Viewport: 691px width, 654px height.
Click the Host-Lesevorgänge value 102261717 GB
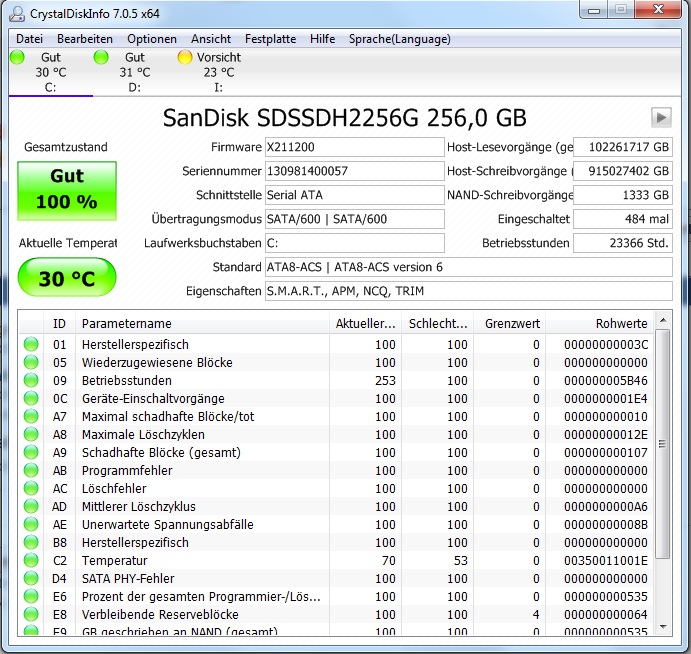pos(623,147)
